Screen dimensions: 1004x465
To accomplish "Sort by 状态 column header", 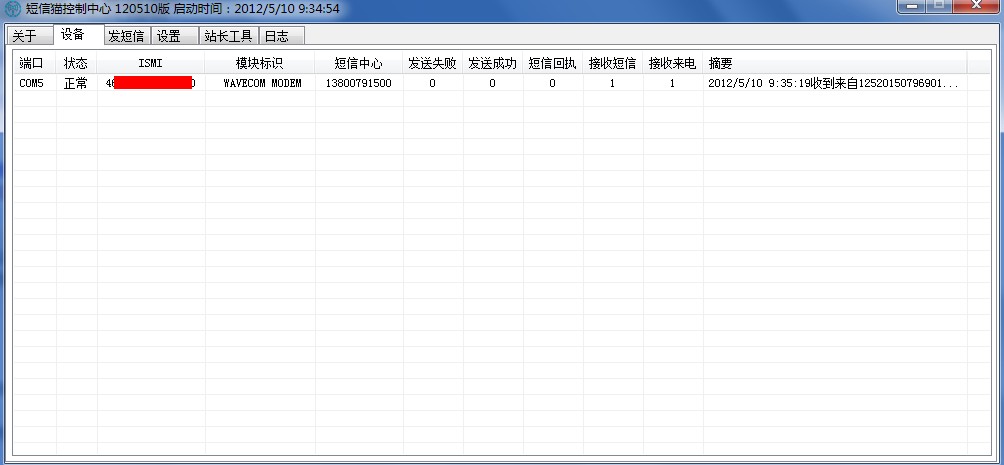I will [x=77, y=63].
